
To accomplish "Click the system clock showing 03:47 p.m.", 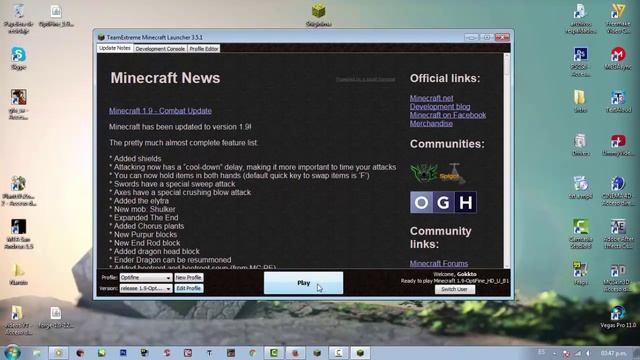I will pos(613,353).
